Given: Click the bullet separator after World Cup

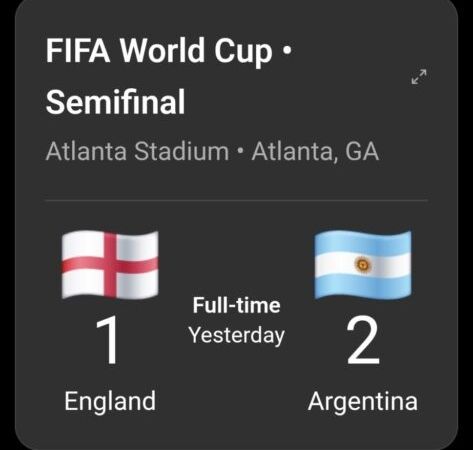Looking at the screenshot, I should coord(287,51).
